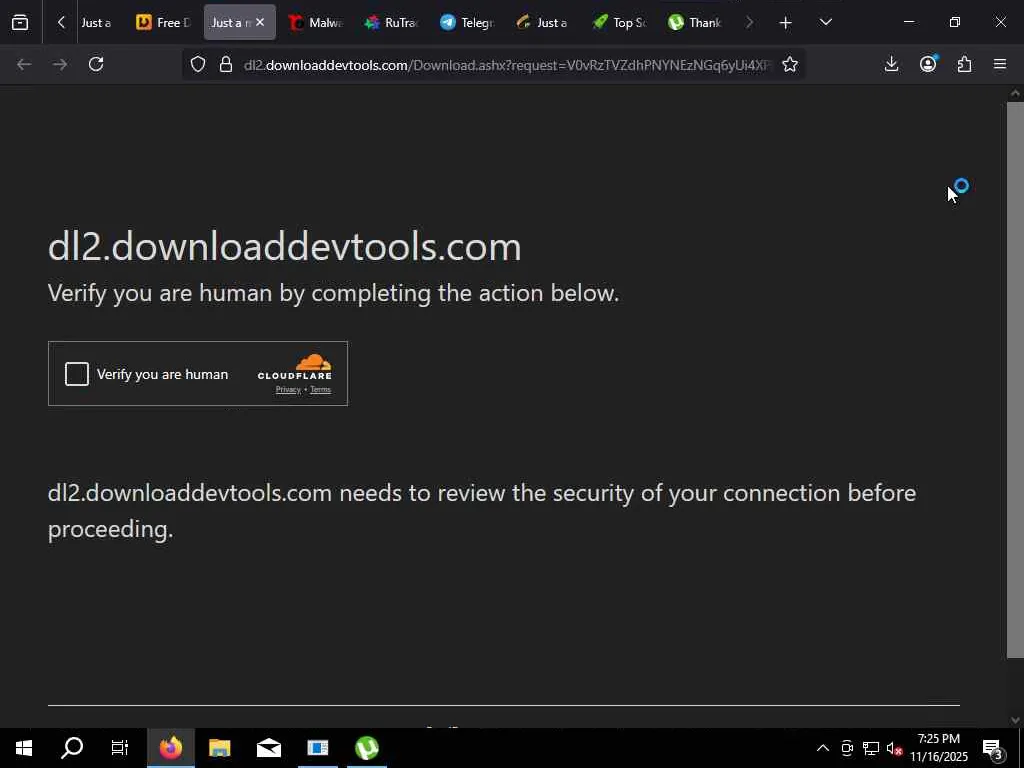Switch to the 'Free D' tab
Image resolution: width=1024 pixels, height=768 pixels.
(163, 23)
